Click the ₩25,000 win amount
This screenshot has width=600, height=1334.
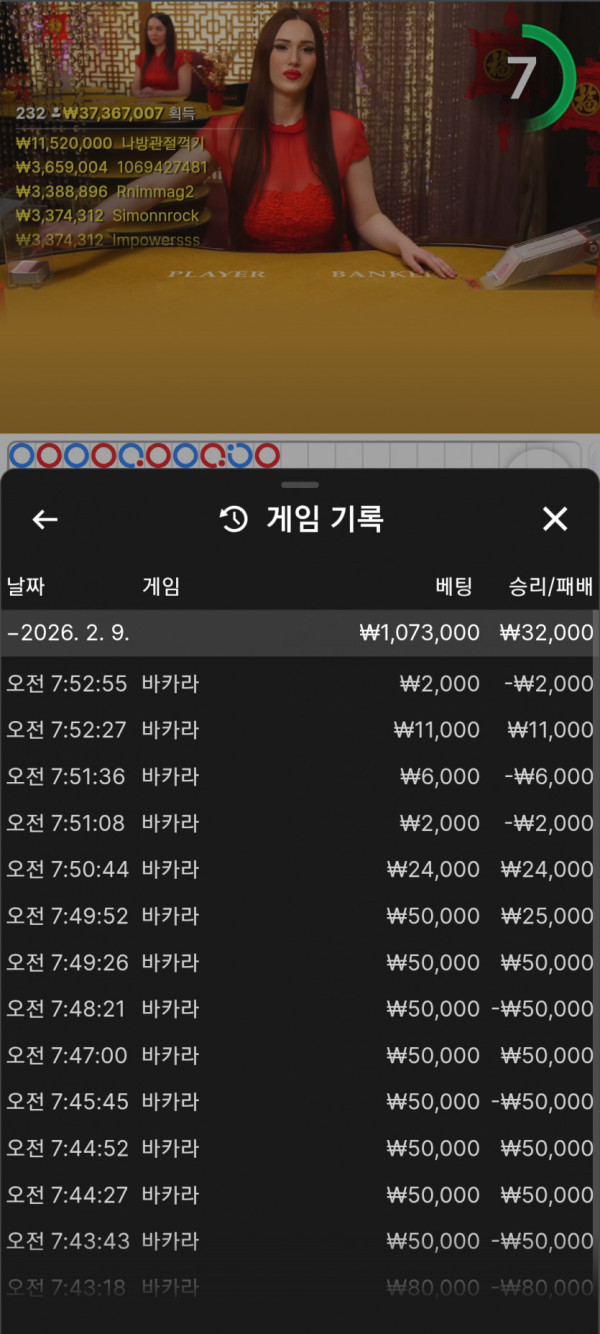coord(547,916)
